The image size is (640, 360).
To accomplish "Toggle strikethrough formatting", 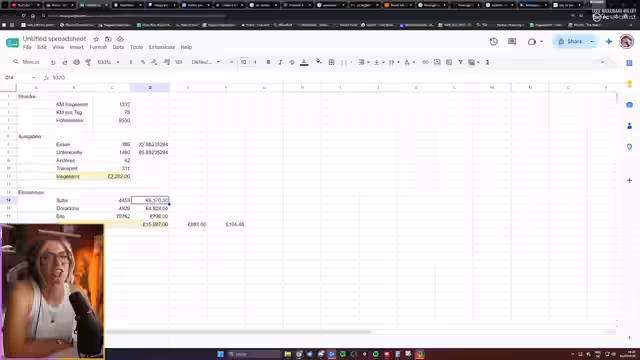I will click(292, 62).
